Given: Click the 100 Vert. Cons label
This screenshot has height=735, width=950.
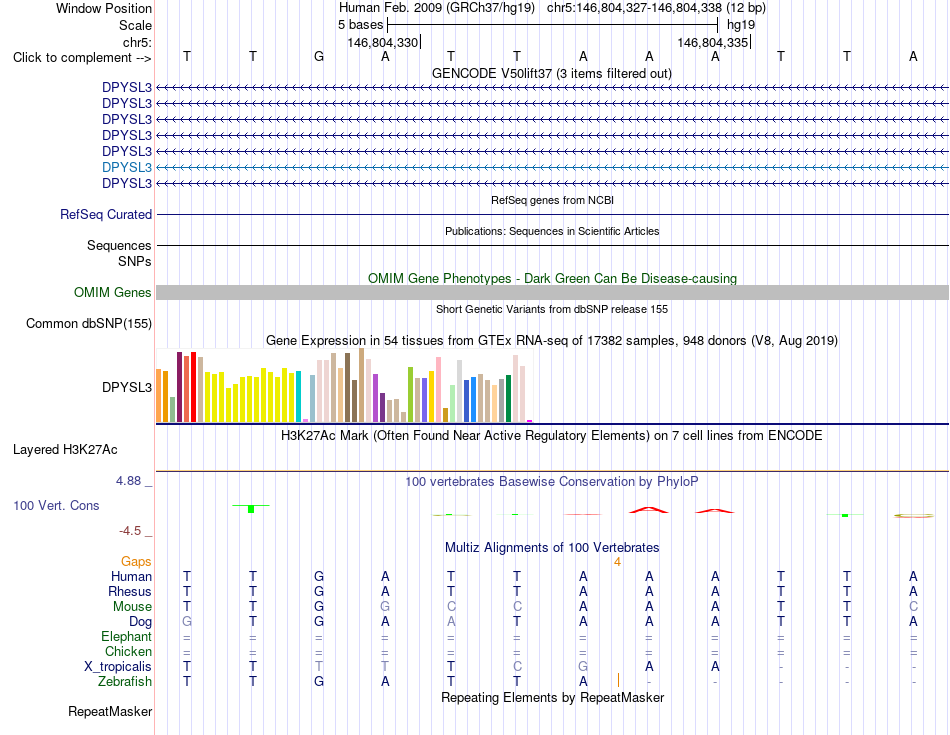Looking at the screenshot, I should 56,505.
